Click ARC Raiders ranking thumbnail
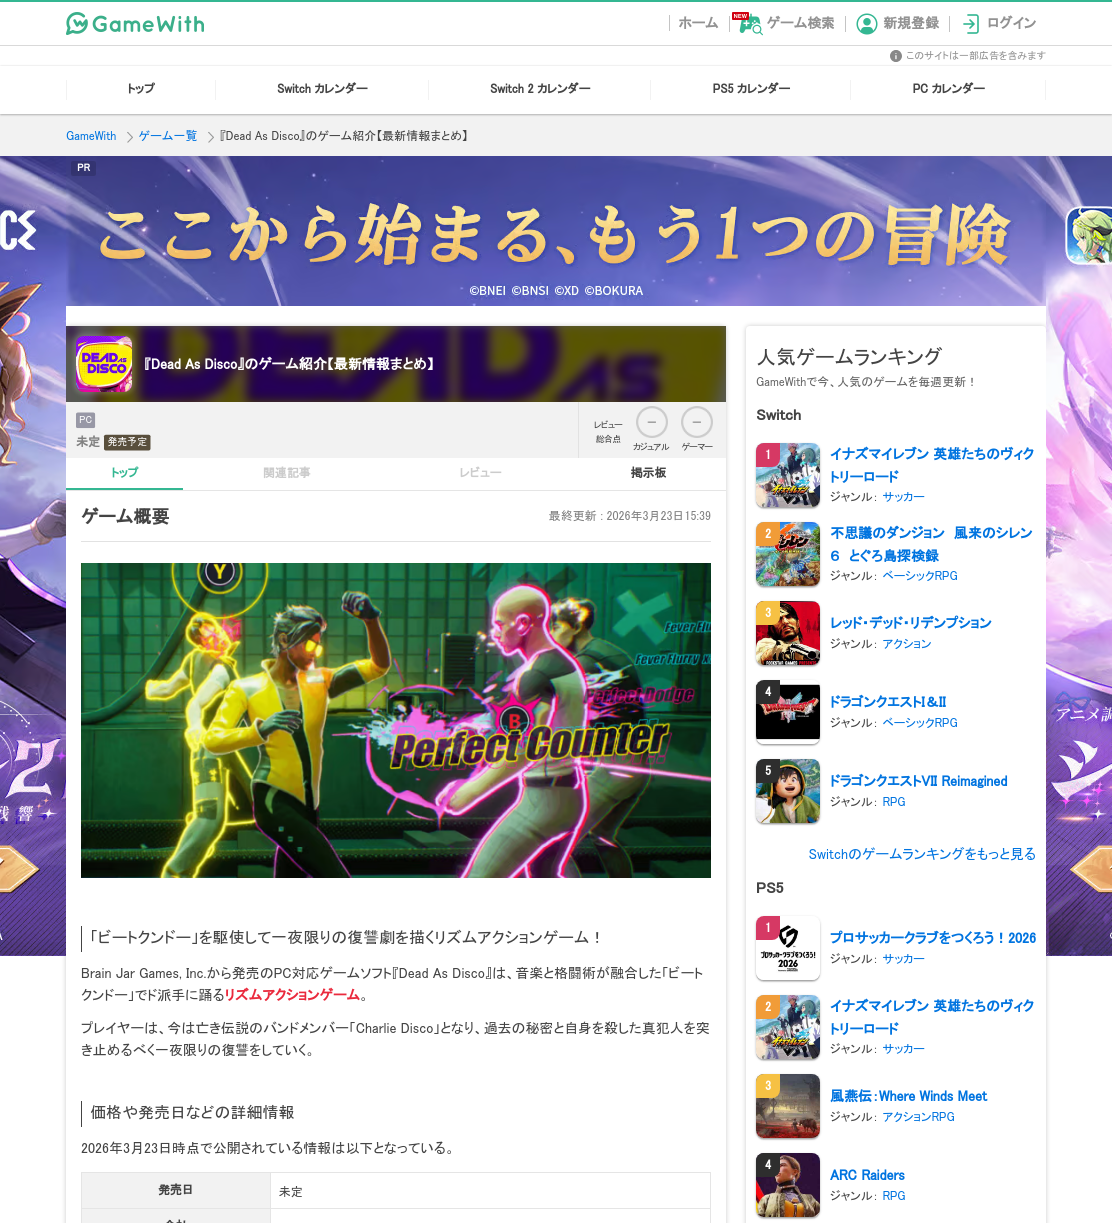Viewport: 1112px width, 1223px height. pos(788,1185)
